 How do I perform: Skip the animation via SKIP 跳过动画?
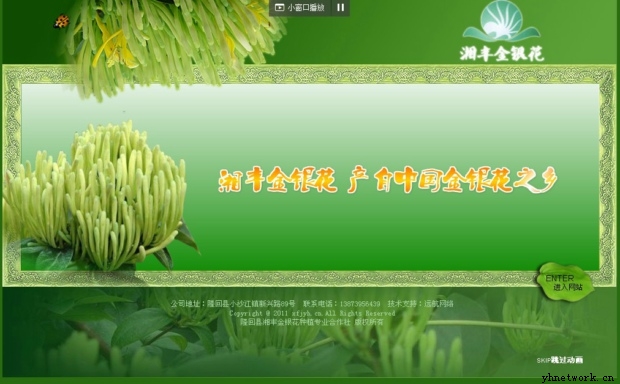560,360
